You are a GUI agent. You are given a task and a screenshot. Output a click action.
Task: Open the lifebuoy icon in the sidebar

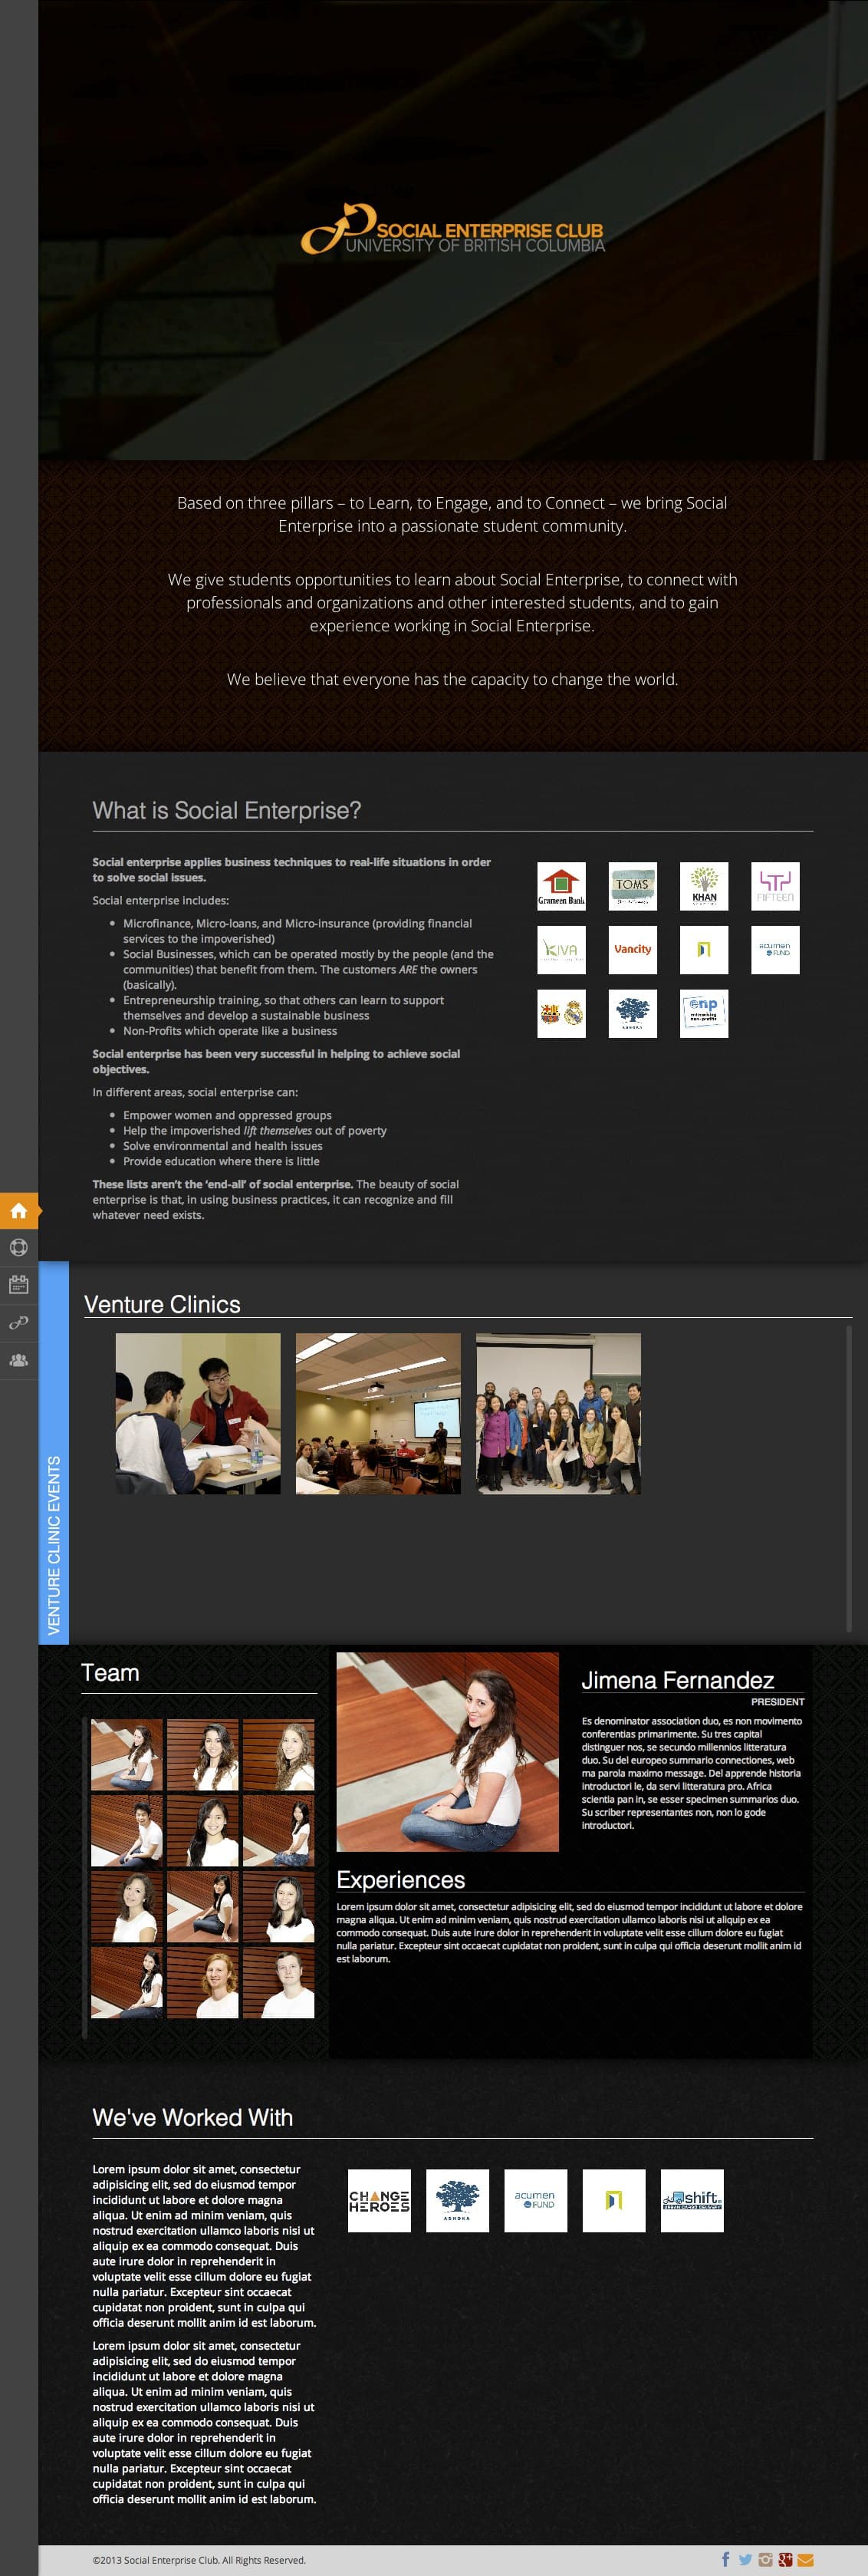tap(18, 1247)
